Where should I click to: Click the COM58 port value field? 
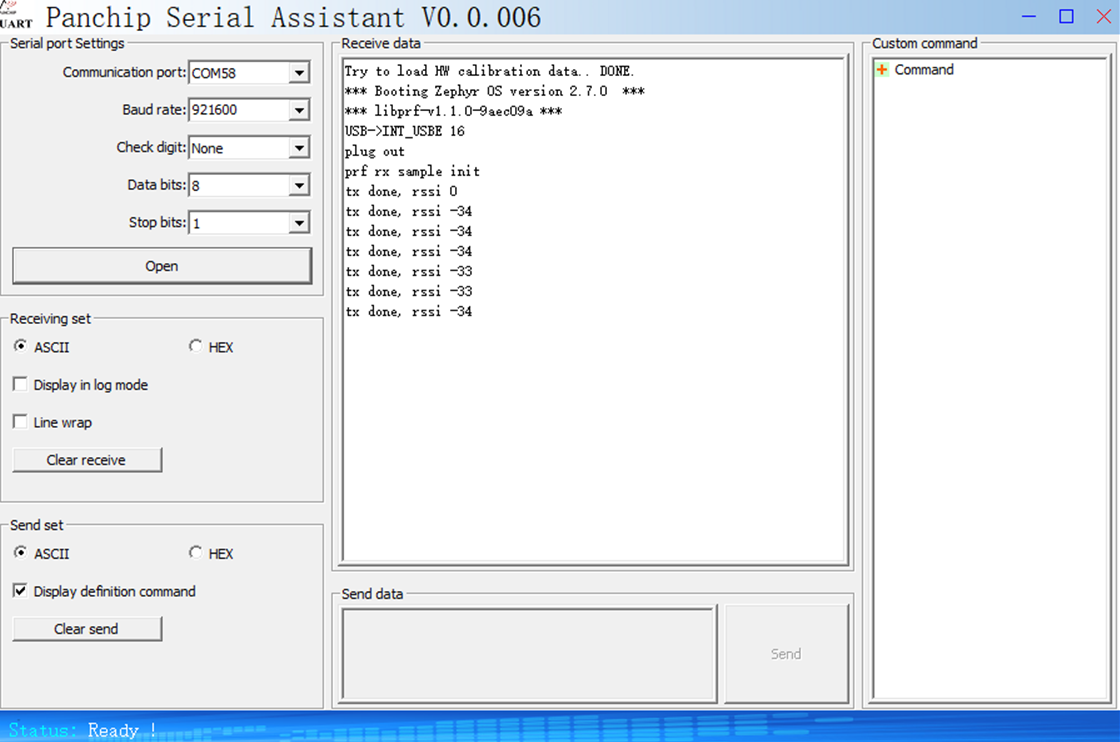240,73
